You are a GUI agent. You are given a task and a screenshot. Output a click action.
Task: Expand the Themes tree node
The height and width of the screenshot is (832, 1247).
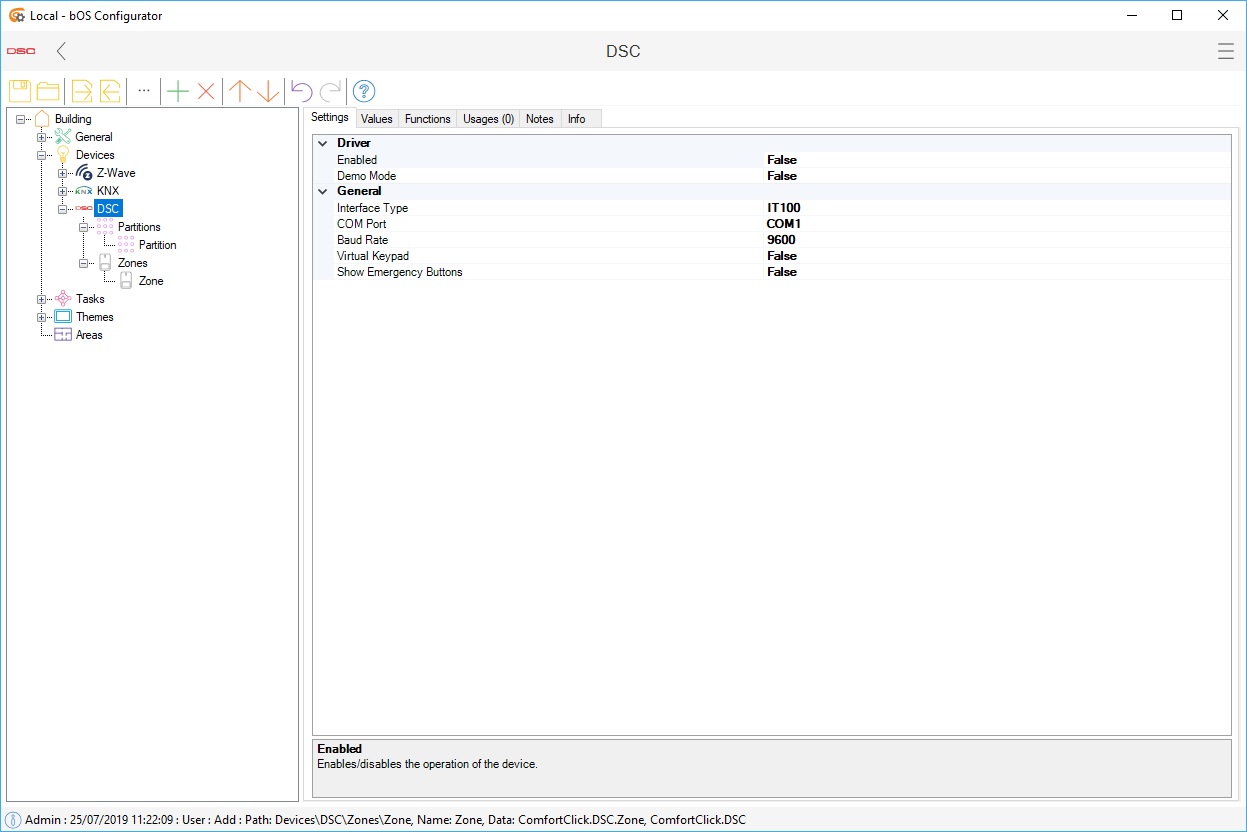click(x=42, y=317)
